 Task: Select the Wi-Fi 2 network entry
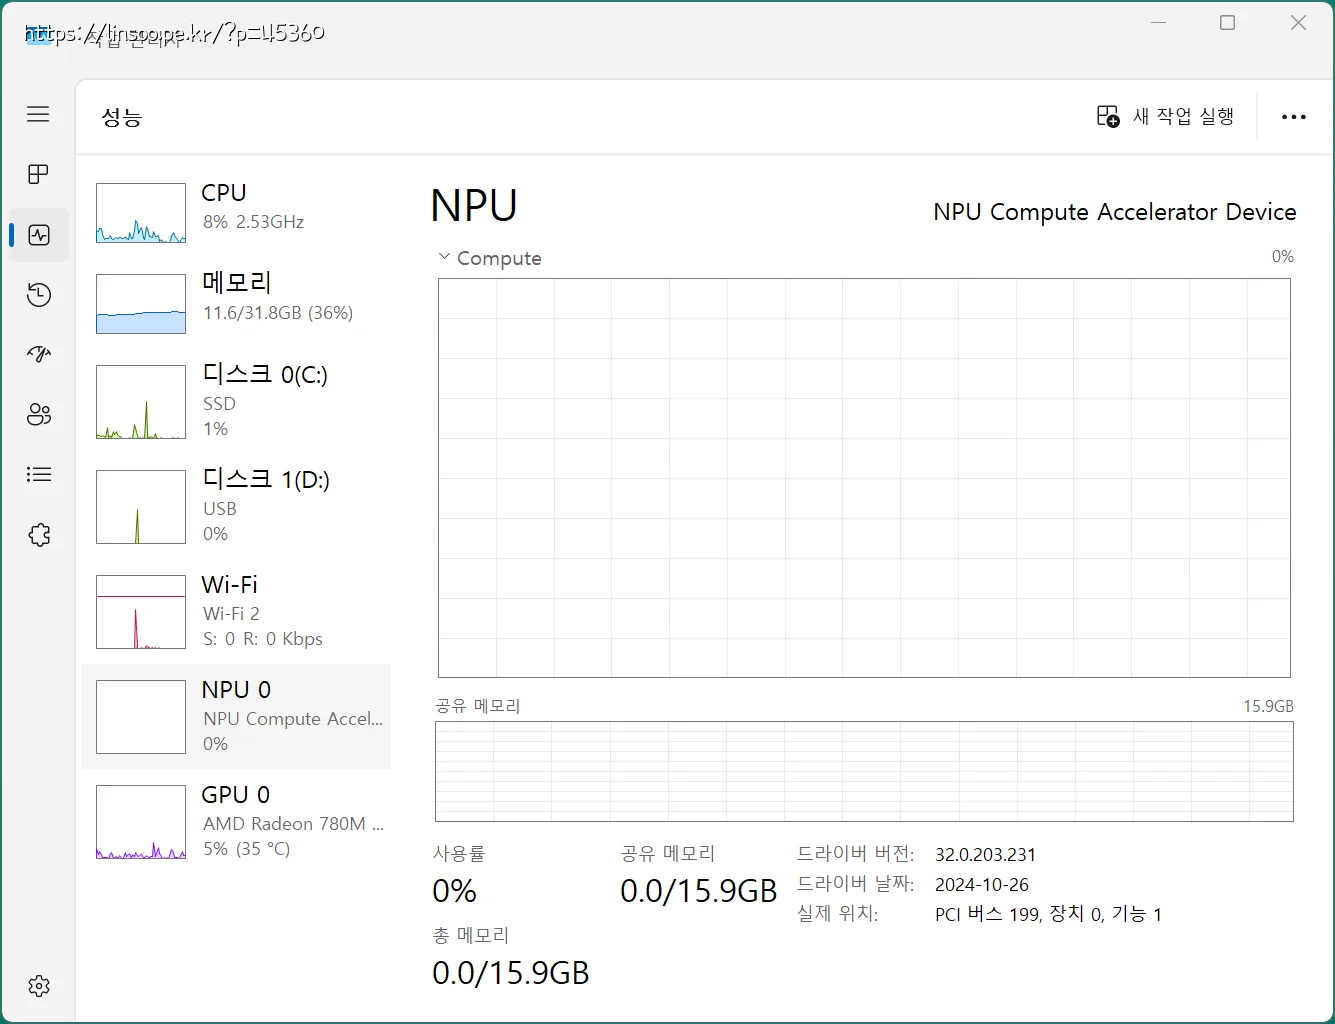tap(236, 611)
